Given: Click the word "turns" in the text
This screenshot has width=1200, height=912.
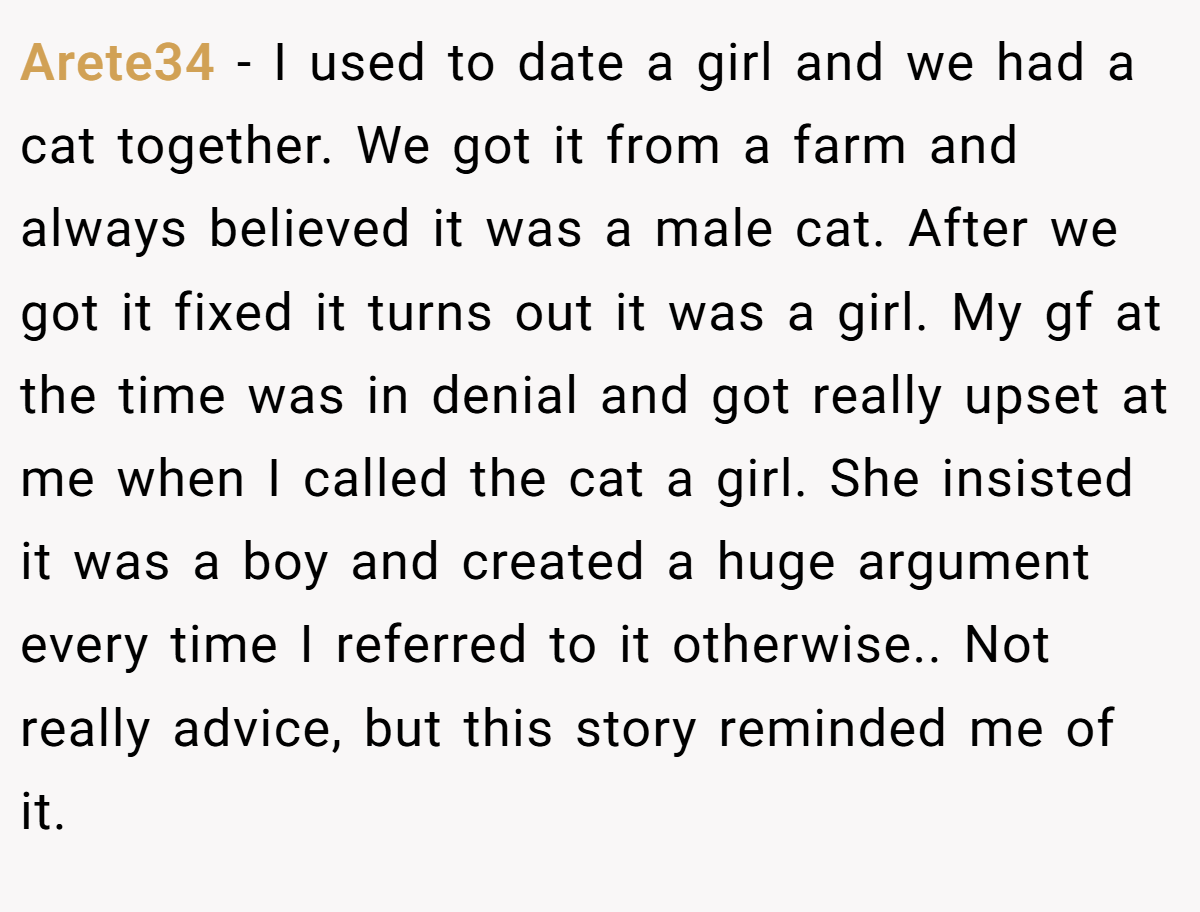Looking at the screenshot, I should click(x=430, y=314).
